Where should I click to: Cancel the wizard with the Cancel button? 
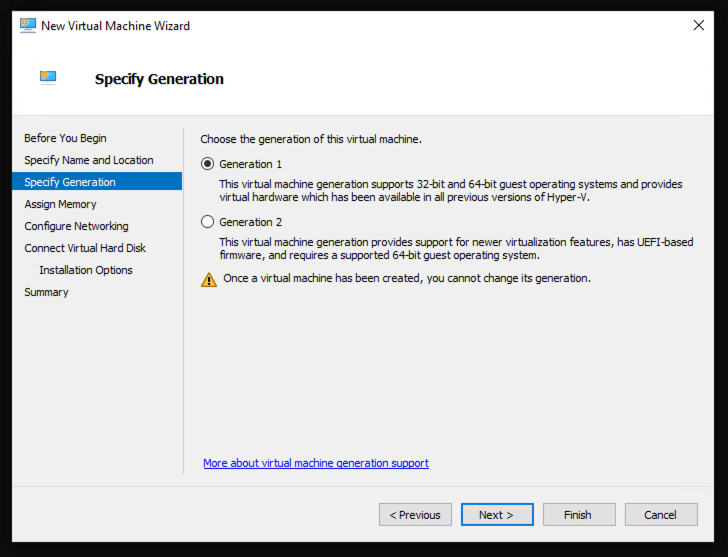[x=660, y=515]
